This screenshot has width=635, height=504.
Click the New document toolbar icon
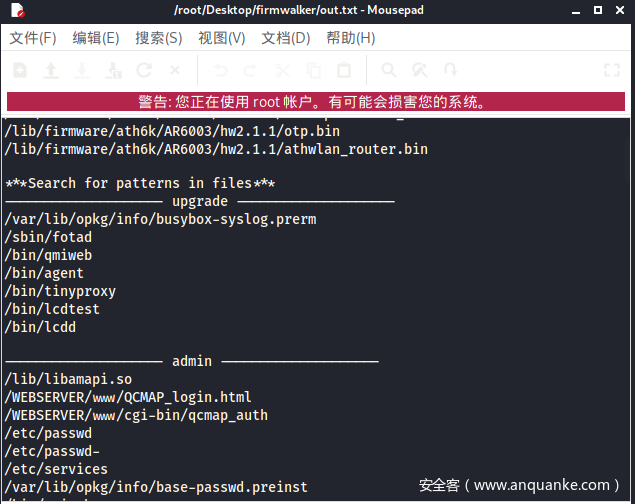(x=20, y=71)
